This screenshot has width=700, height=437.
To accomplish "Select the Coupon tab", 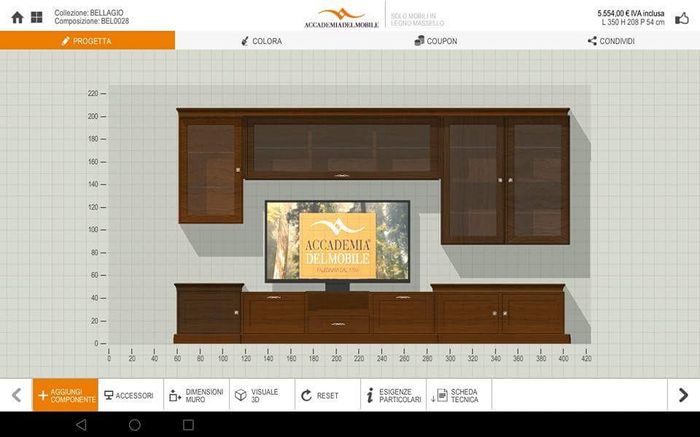I will click(x=436, y=41).
